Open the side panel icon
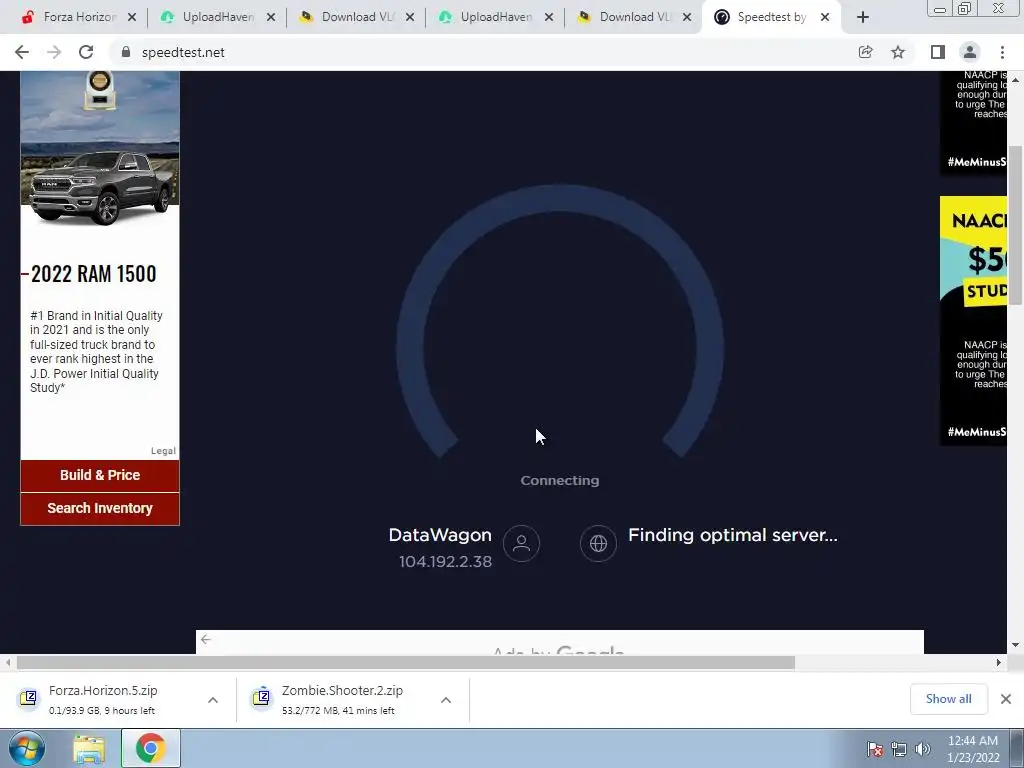Image resolution: width=1024 pixels, height=768 pixels. coord(938,52)
